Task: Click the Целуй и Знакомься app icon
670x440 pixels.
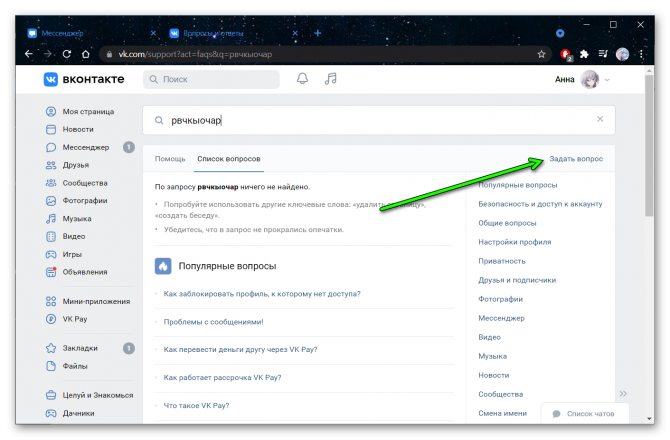Action: (x=51, y=395)
